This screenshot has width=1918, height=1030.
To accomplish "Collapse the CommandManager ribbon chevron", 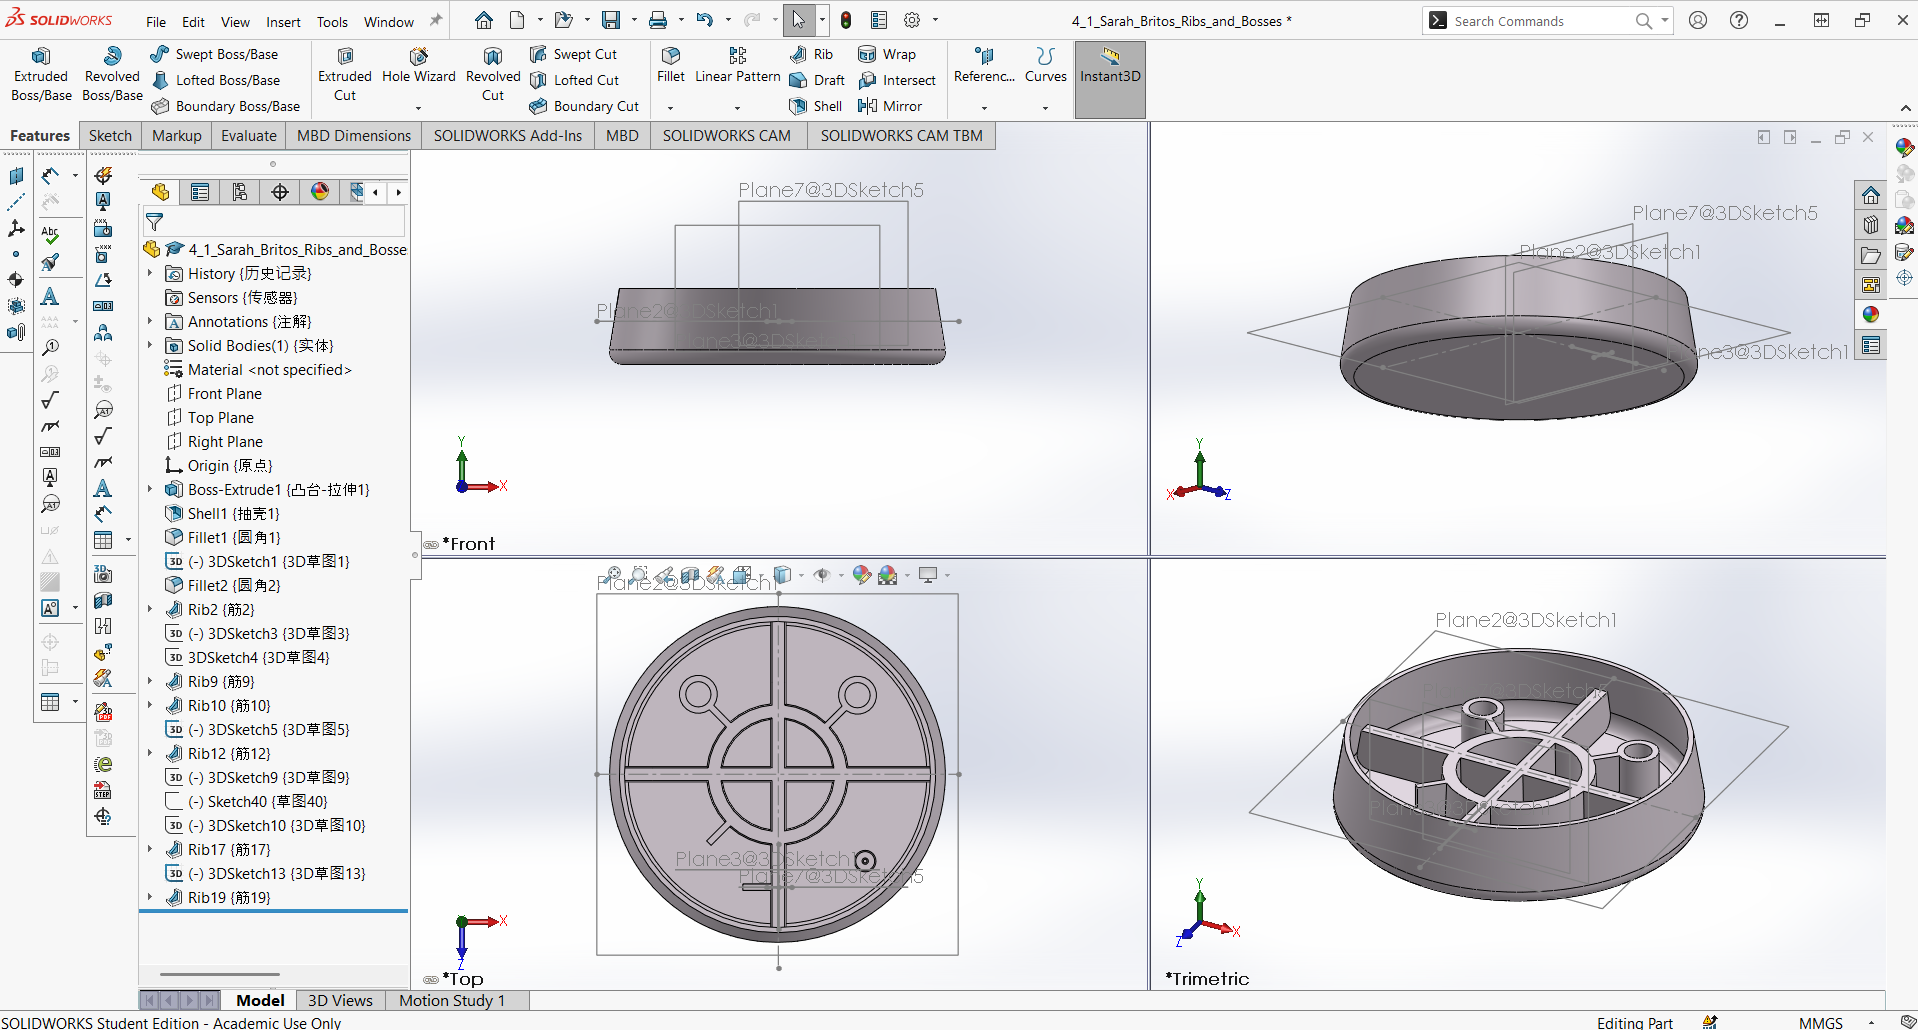I will (x=1905, y=108).
